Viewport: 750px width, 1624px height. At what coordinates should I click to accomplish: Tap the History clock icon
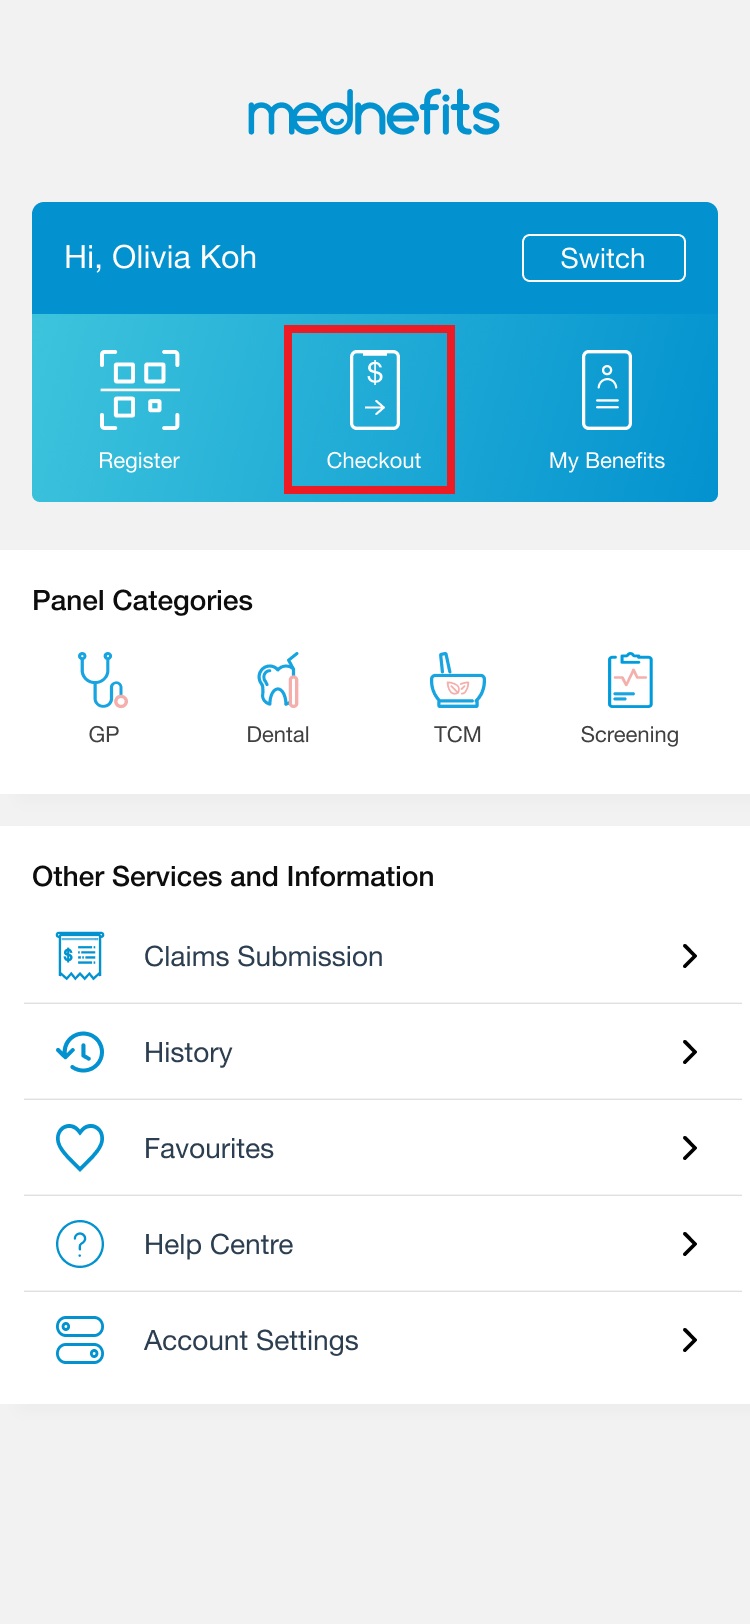pos(80,1052)
